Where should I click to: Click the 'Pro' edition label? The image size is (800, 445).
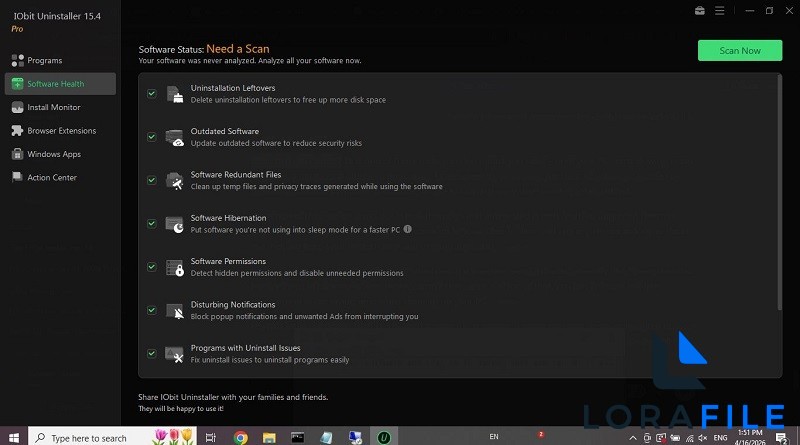click(x=17, y=29)
